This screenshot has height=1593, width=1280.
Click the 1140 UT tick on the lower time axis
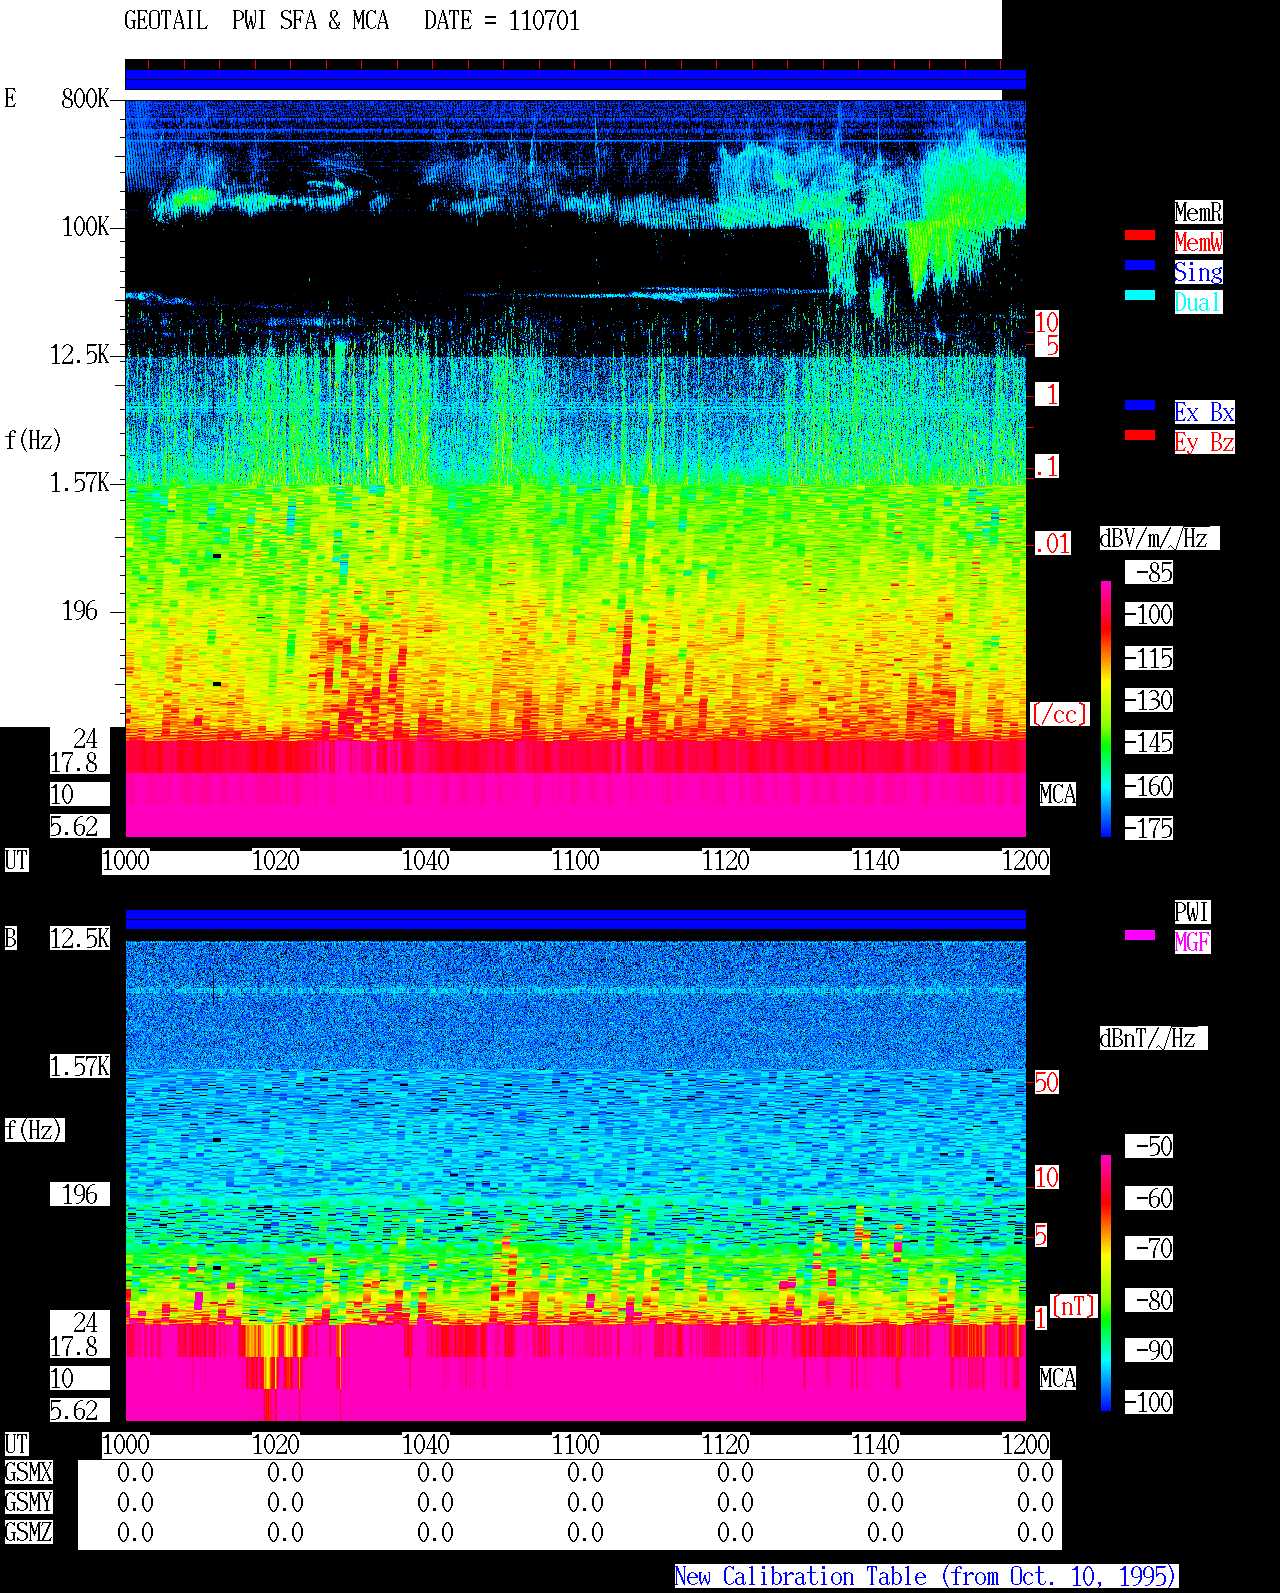tap(875, 1445)
